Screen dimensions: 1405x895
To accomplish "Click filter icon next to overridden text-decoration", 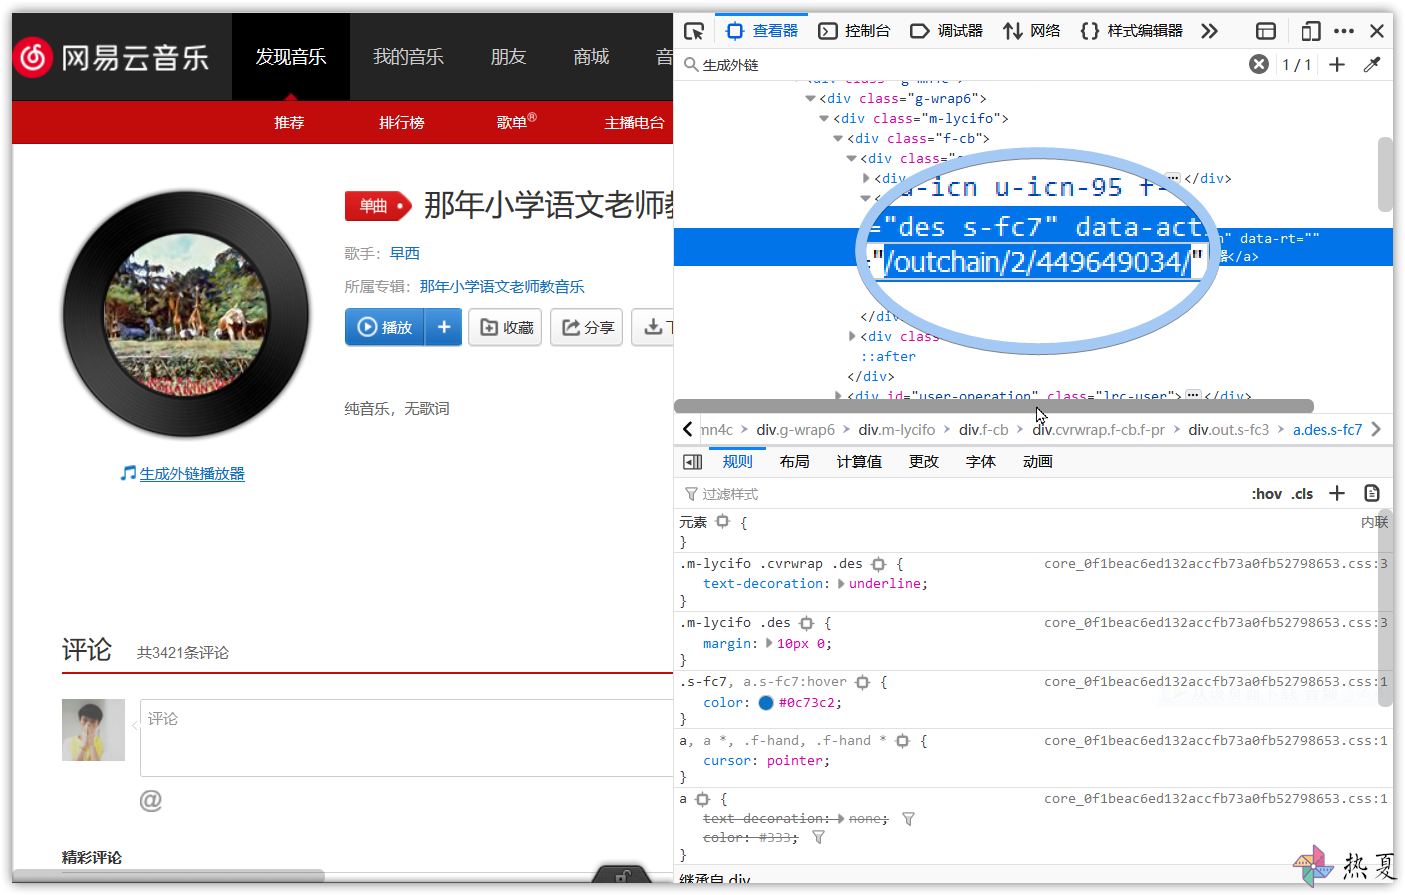I will click(x=908, y=819).
